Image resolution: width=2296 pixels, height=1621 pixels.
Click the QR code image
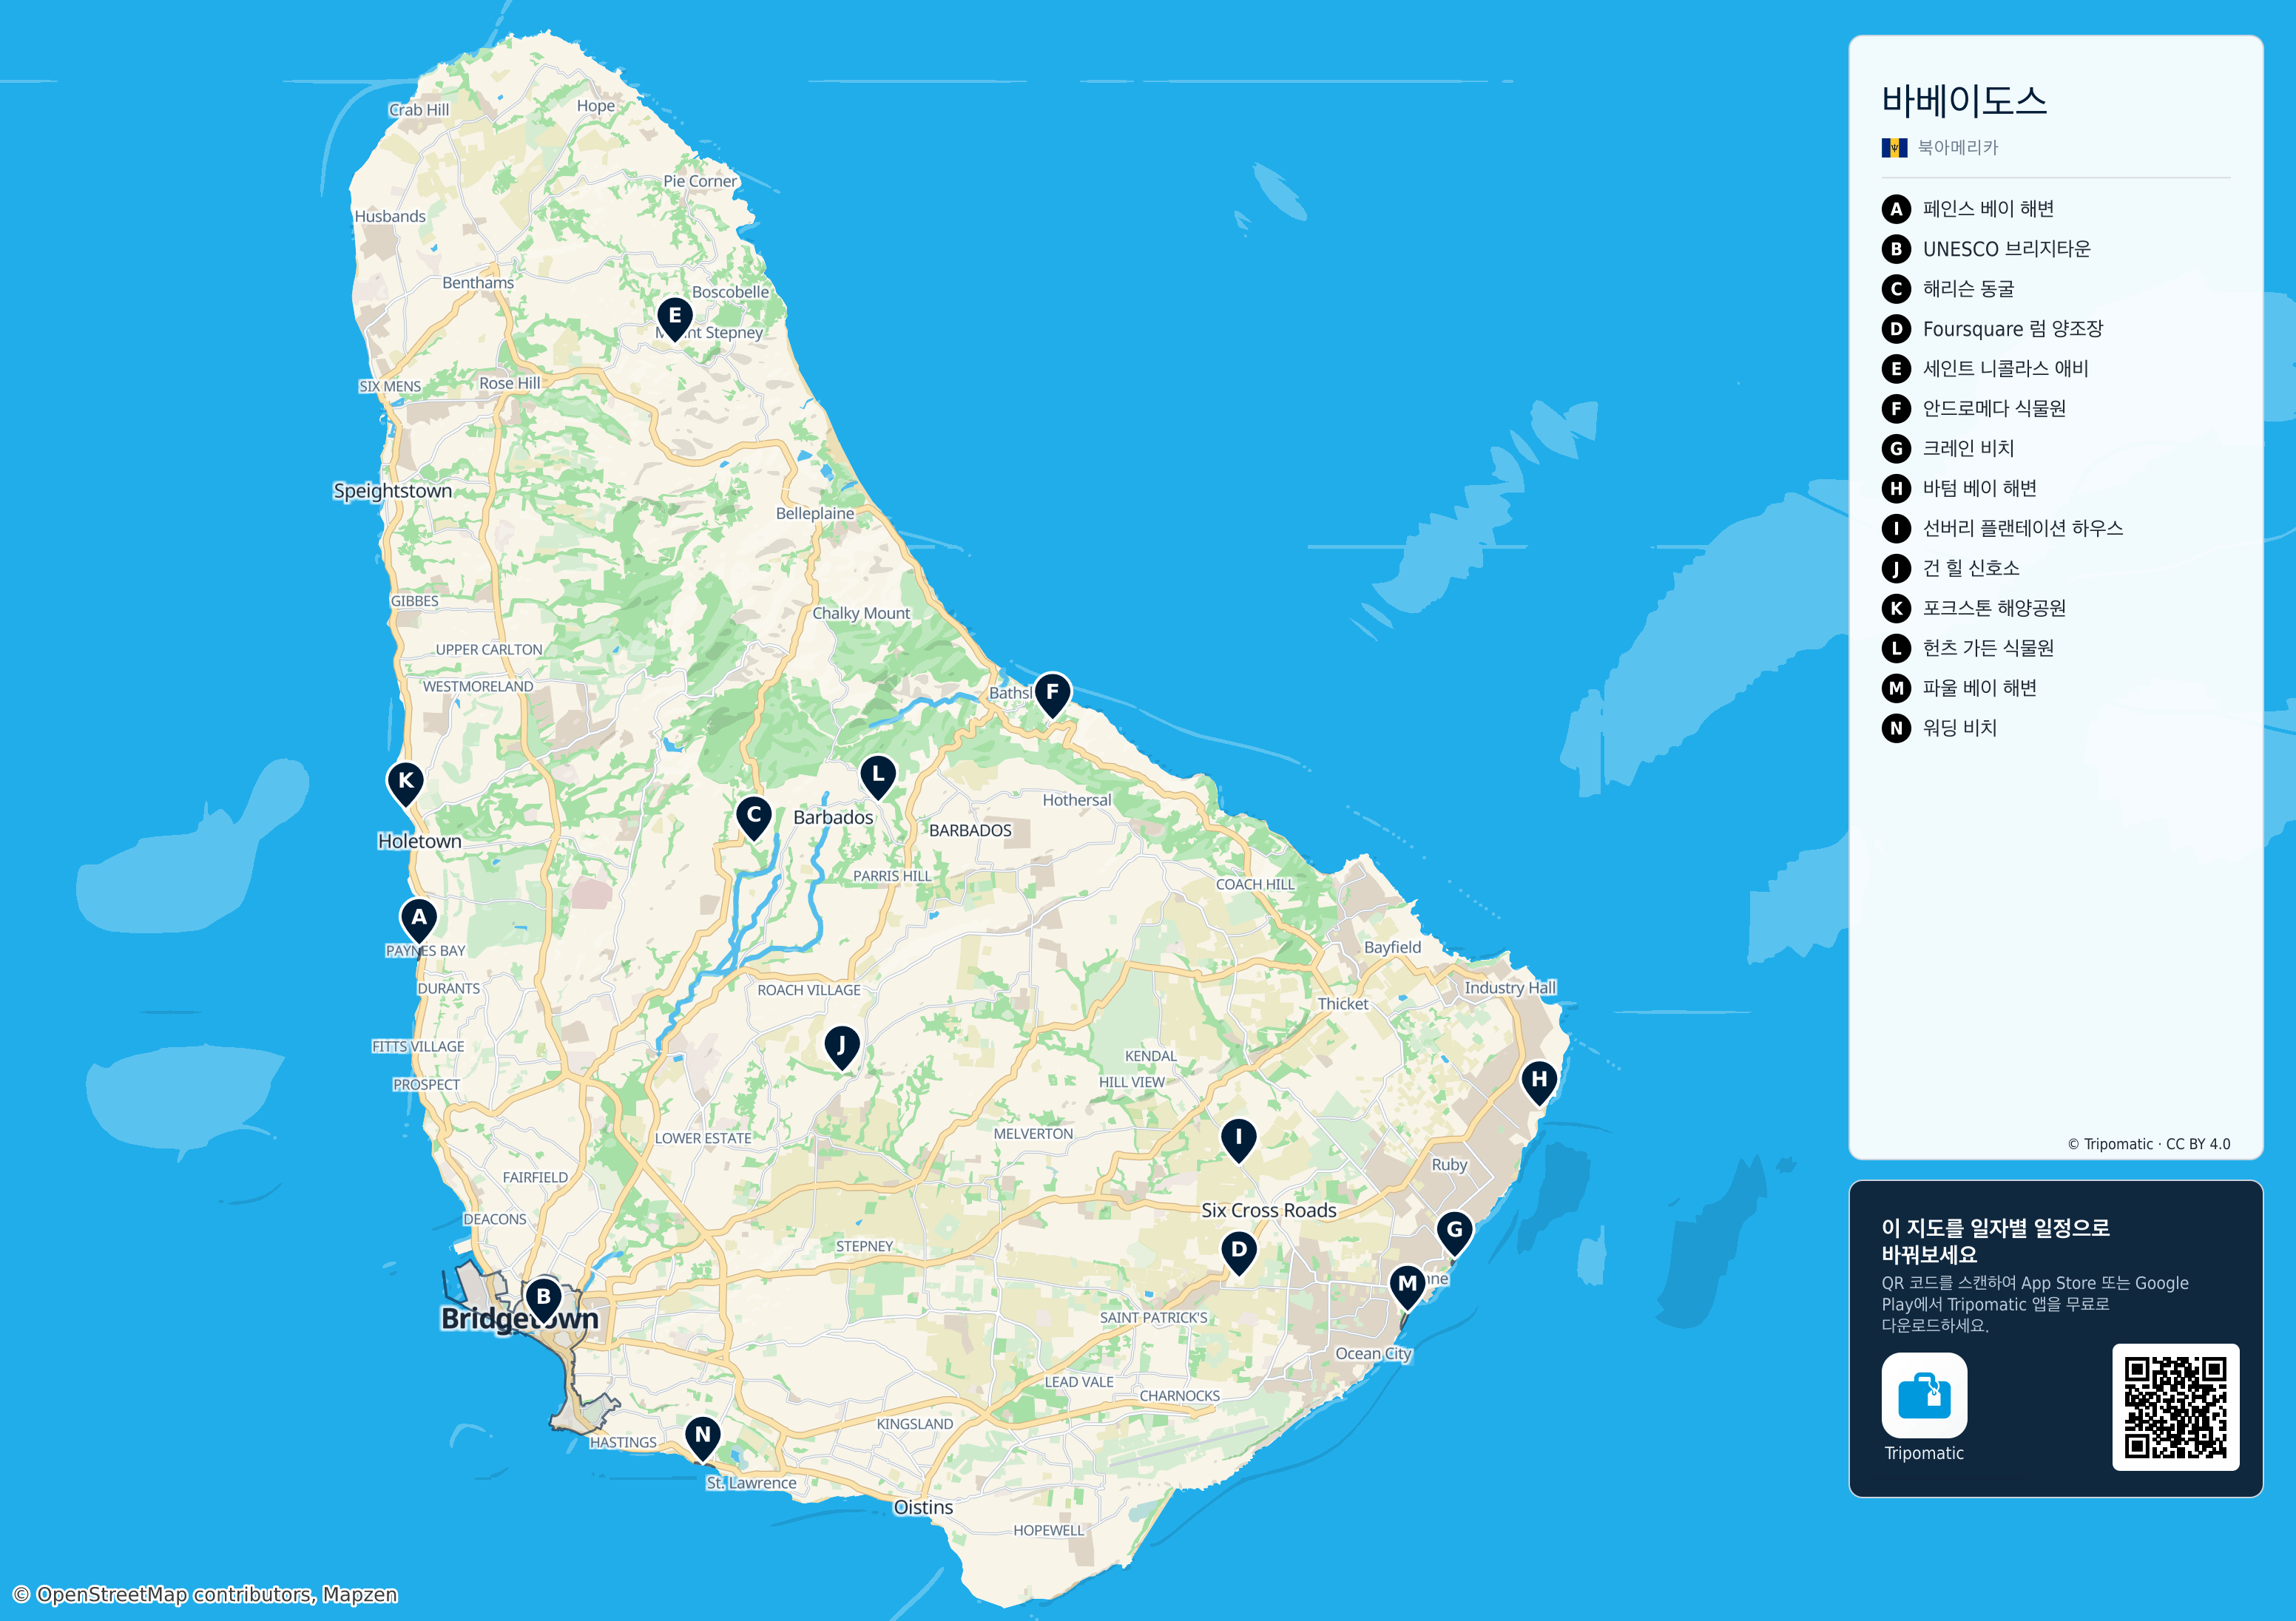tap(2175, 1407)
